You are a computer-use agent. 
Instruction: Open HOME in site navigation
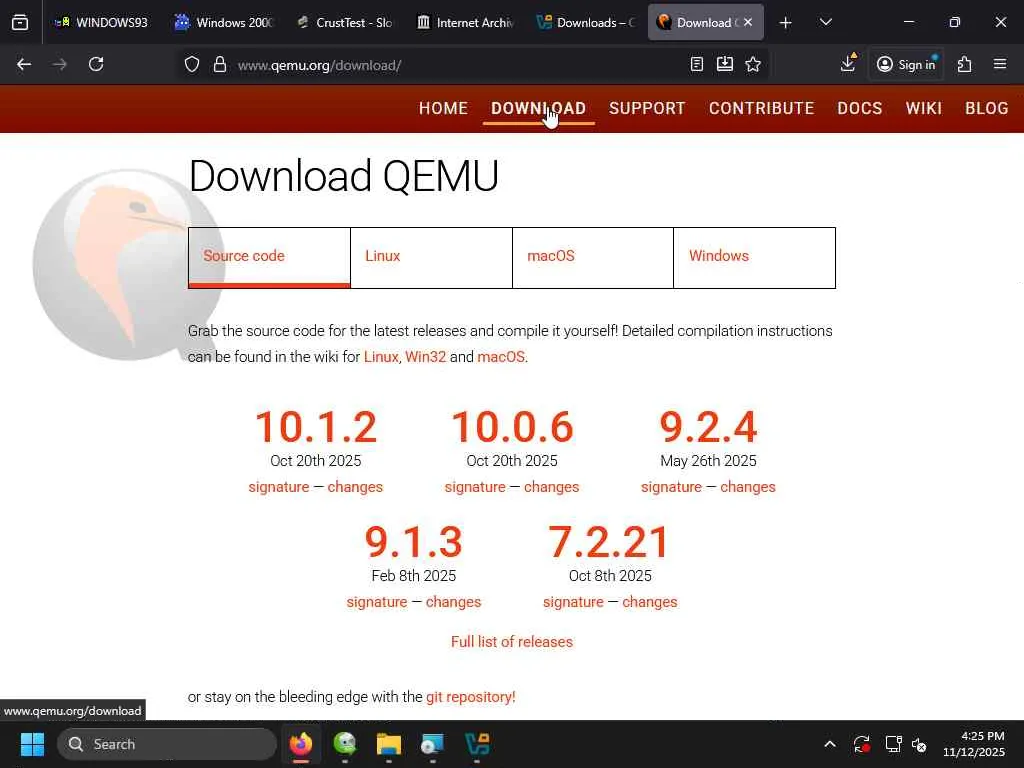(x=443, y=108)
